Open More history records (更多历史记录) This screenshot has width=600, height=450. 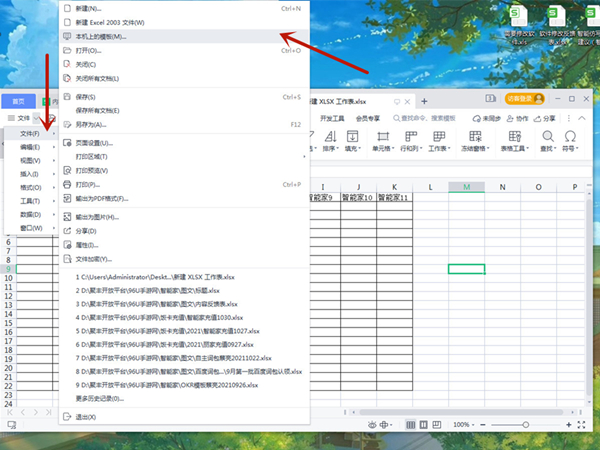[100, 399]
